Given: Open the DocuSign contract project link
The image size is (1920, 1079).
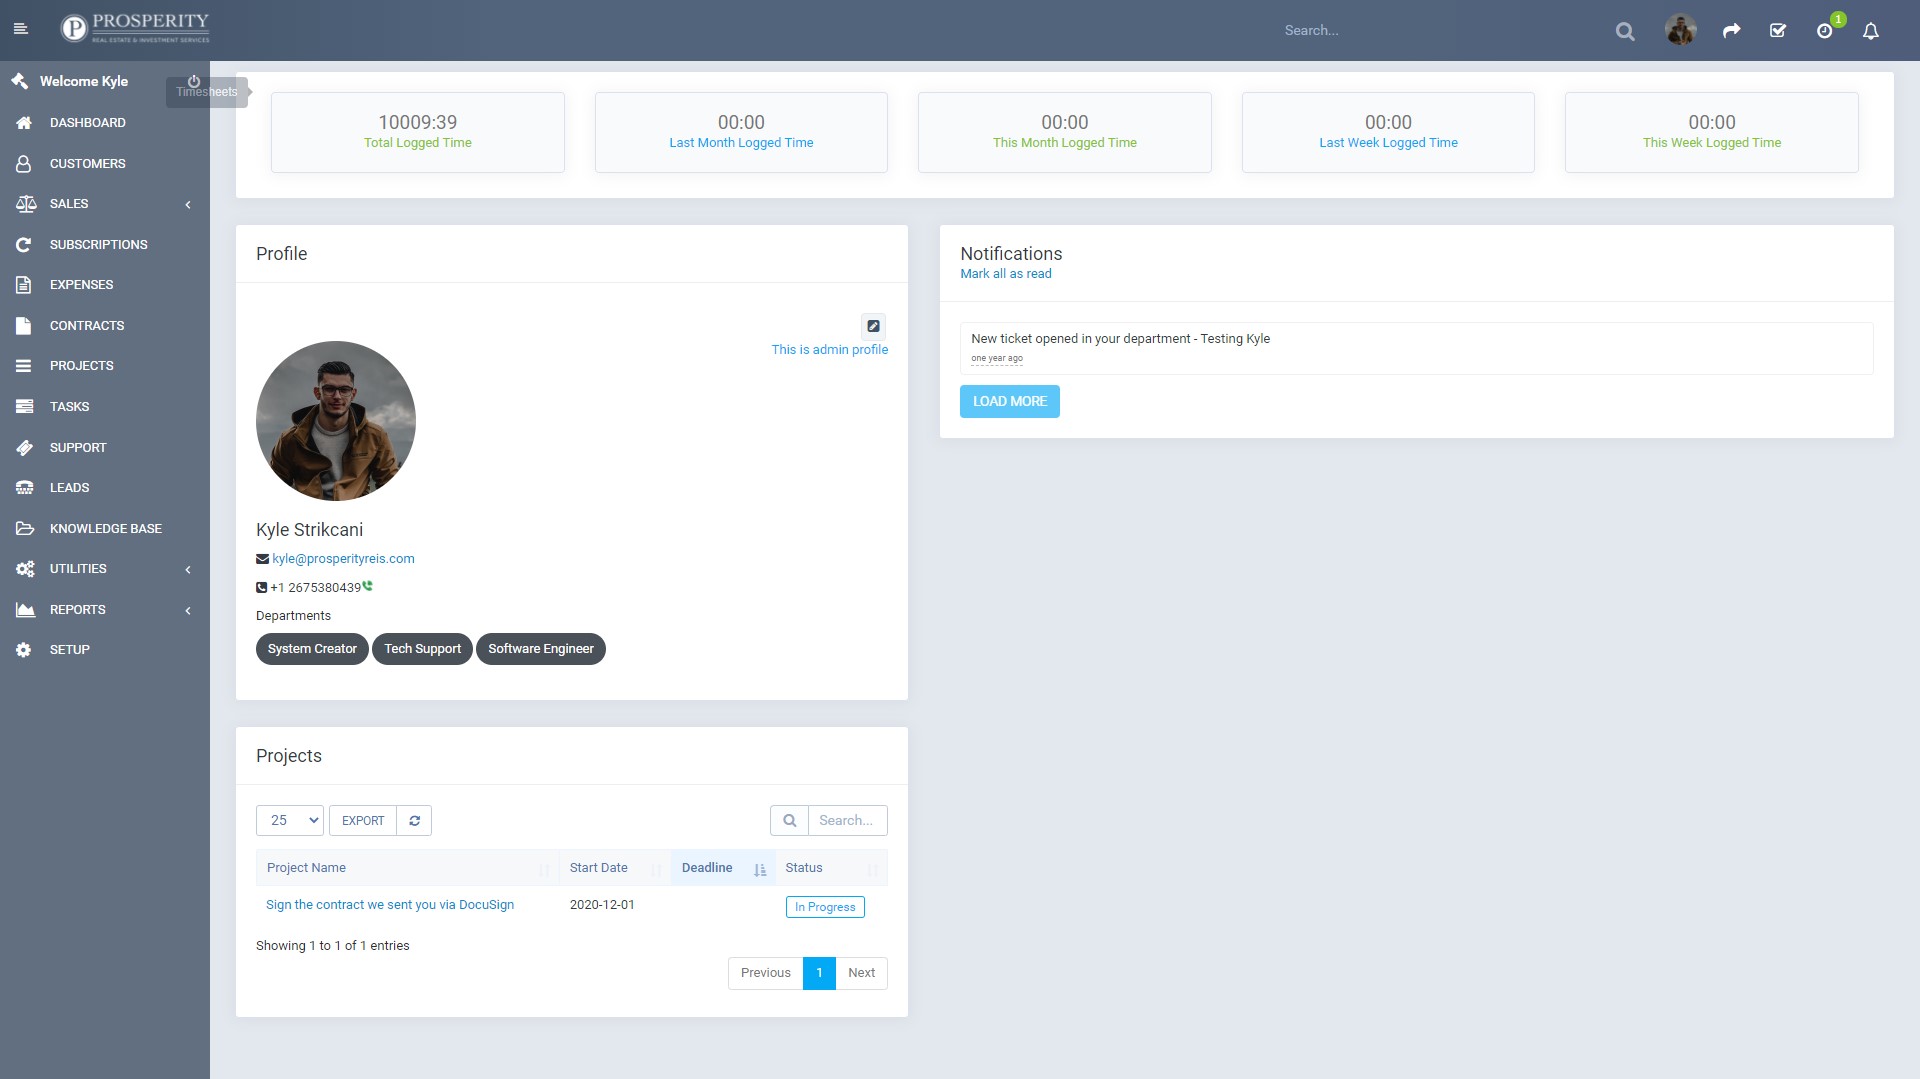Looking at the screenshot, I should click(x=390, y=905).
